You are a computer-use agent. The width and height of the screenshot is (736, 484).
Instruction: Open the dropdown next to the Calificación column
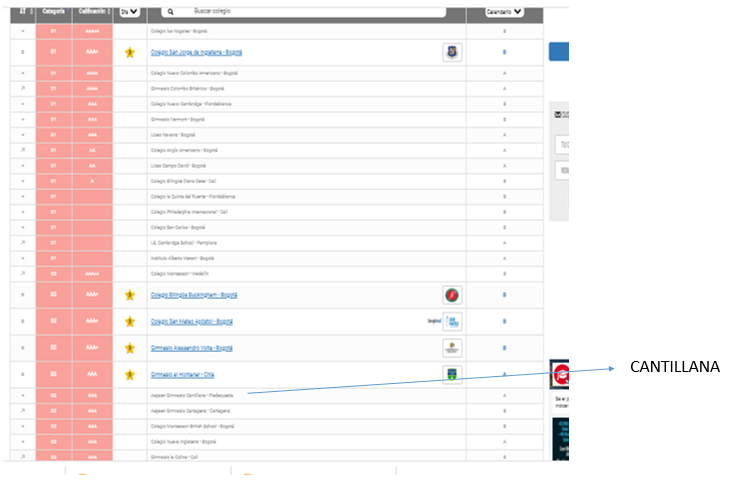129,12
